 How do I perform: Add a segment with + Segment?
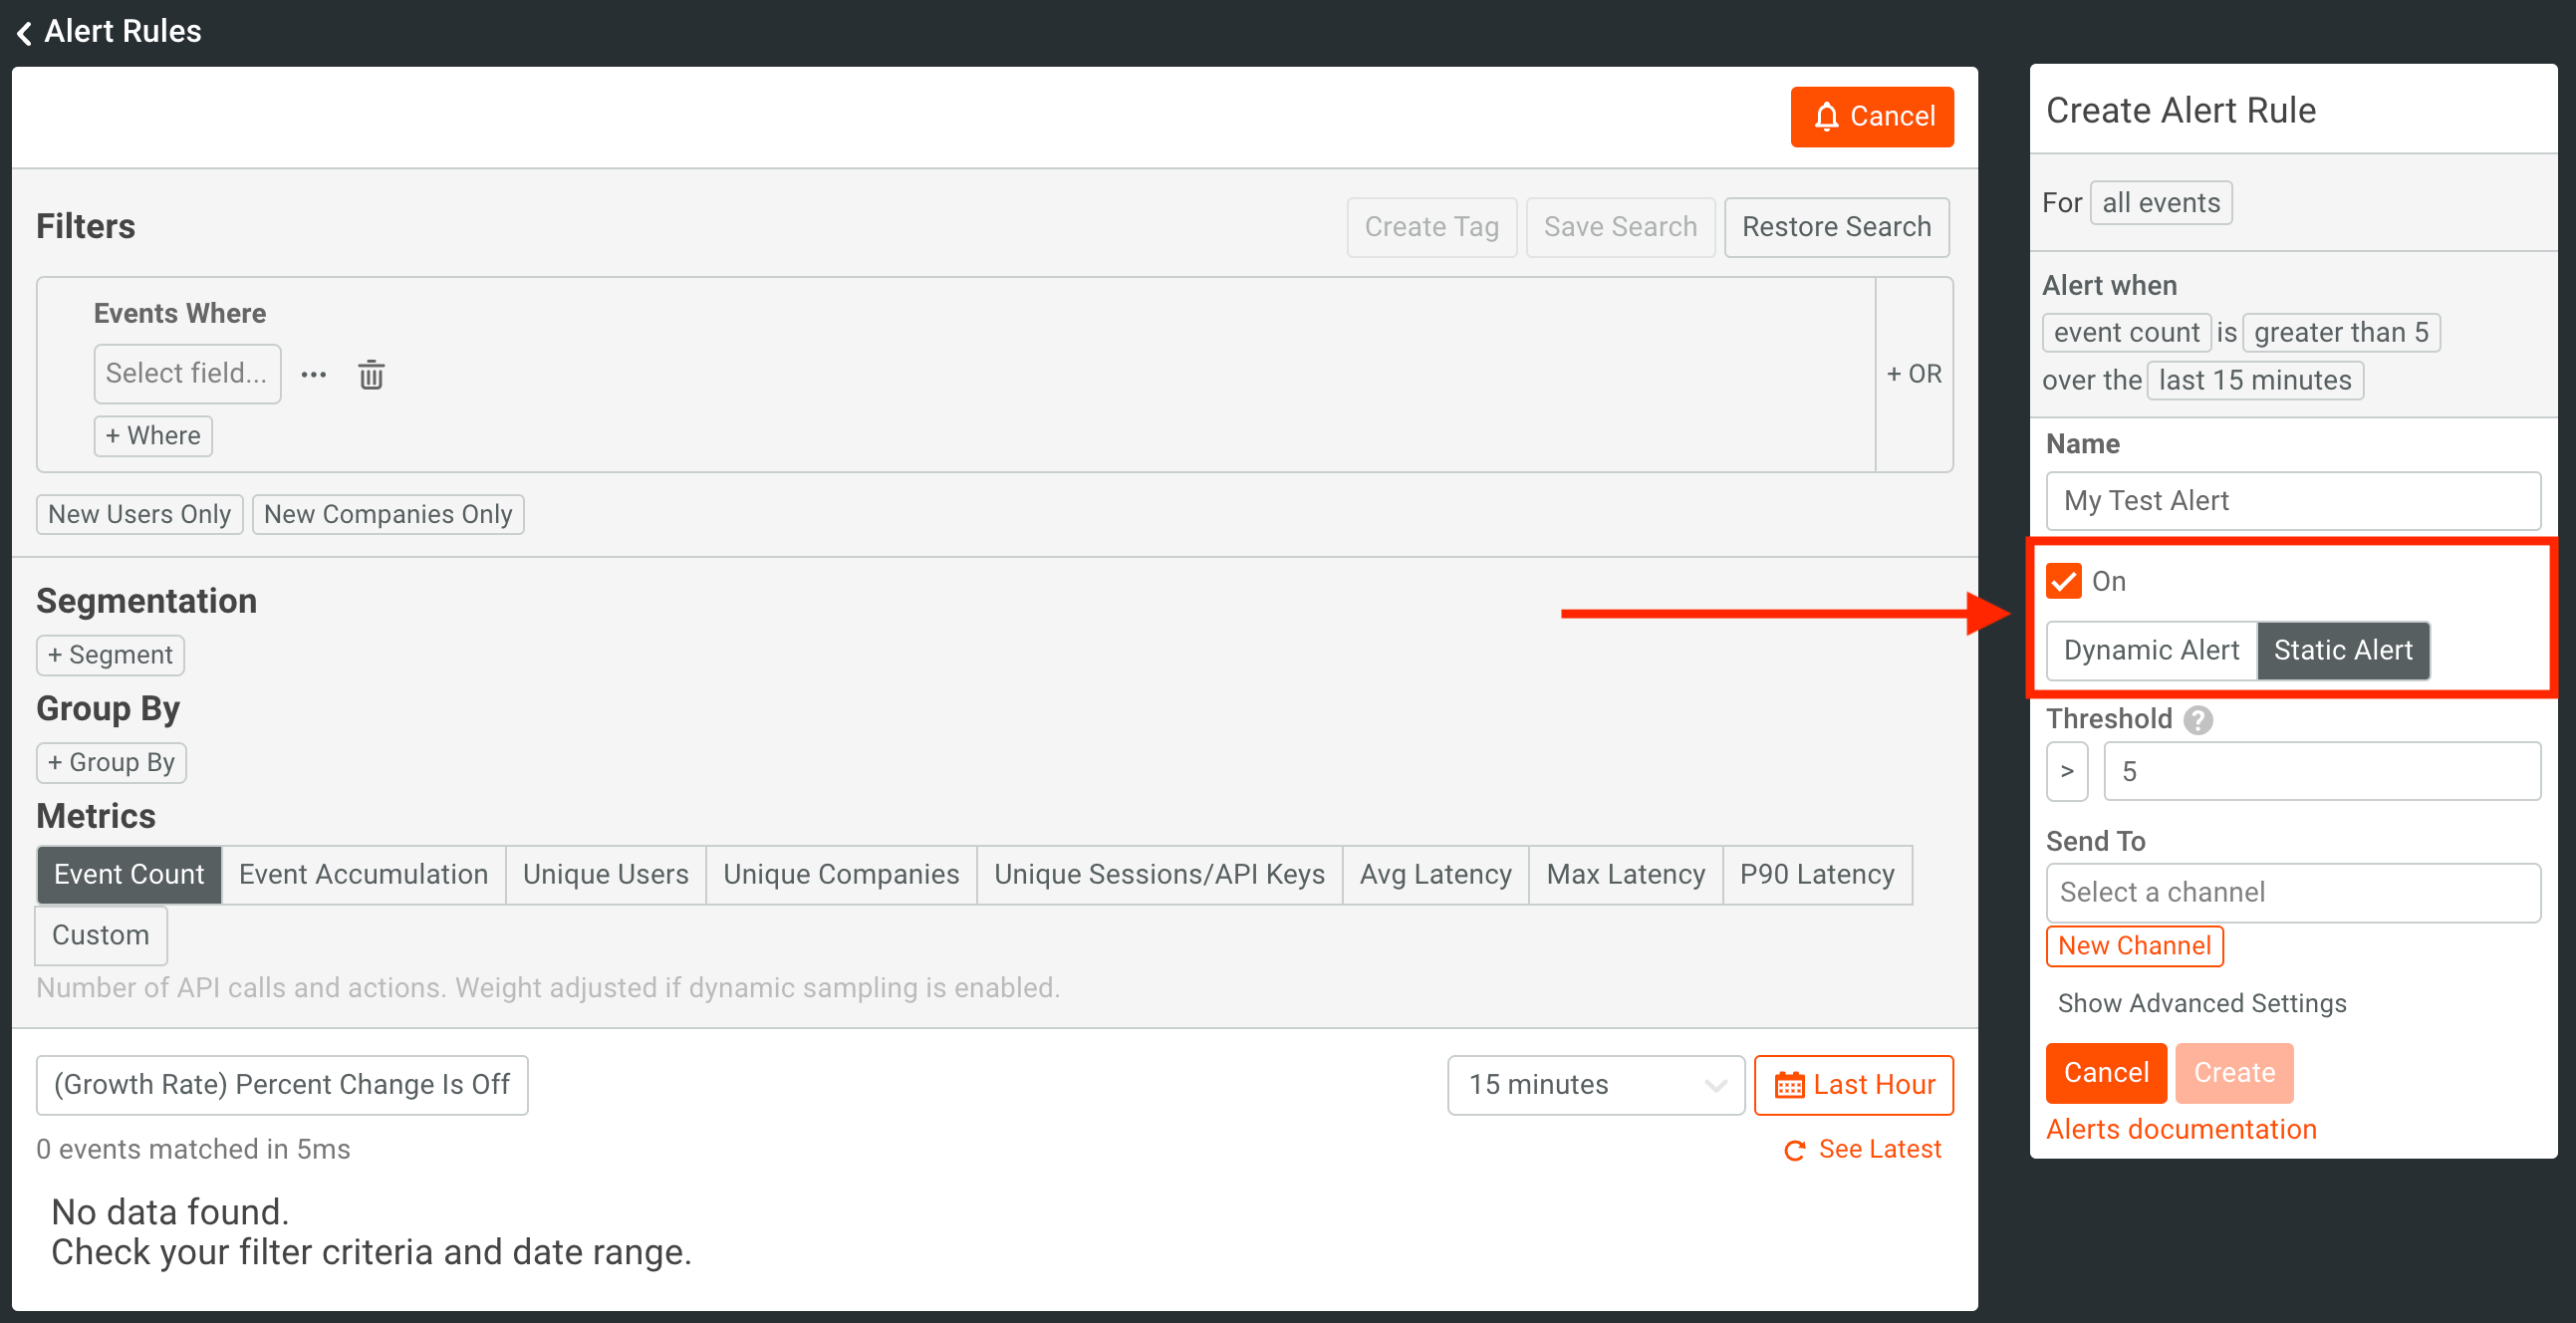pos(110,654)
